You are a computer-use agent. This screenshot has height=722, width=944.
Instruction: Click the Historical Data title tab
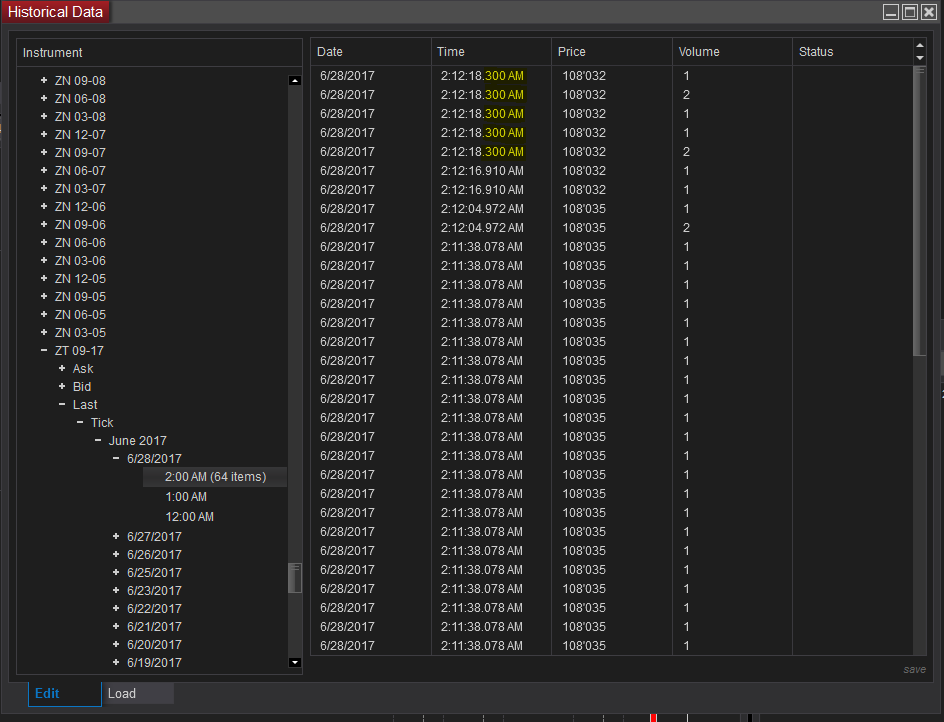pyautogui.click(x=55, y=12)
